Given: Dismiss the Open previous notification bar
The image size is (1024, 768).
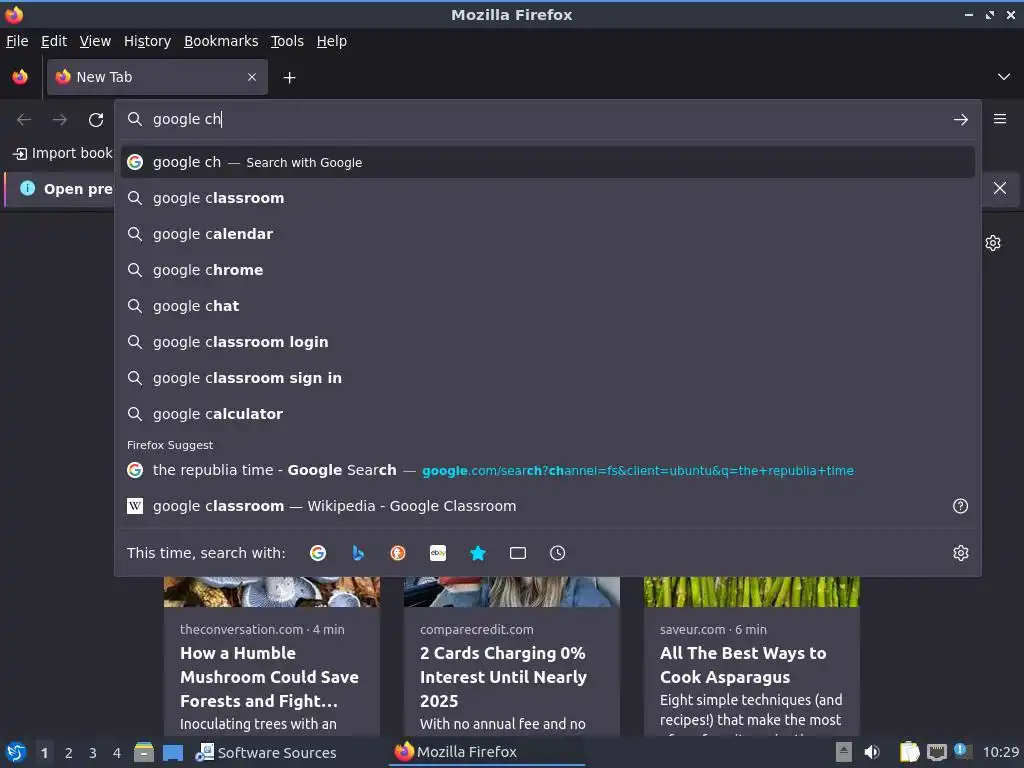Looking at the screenshot, I should point(1000,188).
